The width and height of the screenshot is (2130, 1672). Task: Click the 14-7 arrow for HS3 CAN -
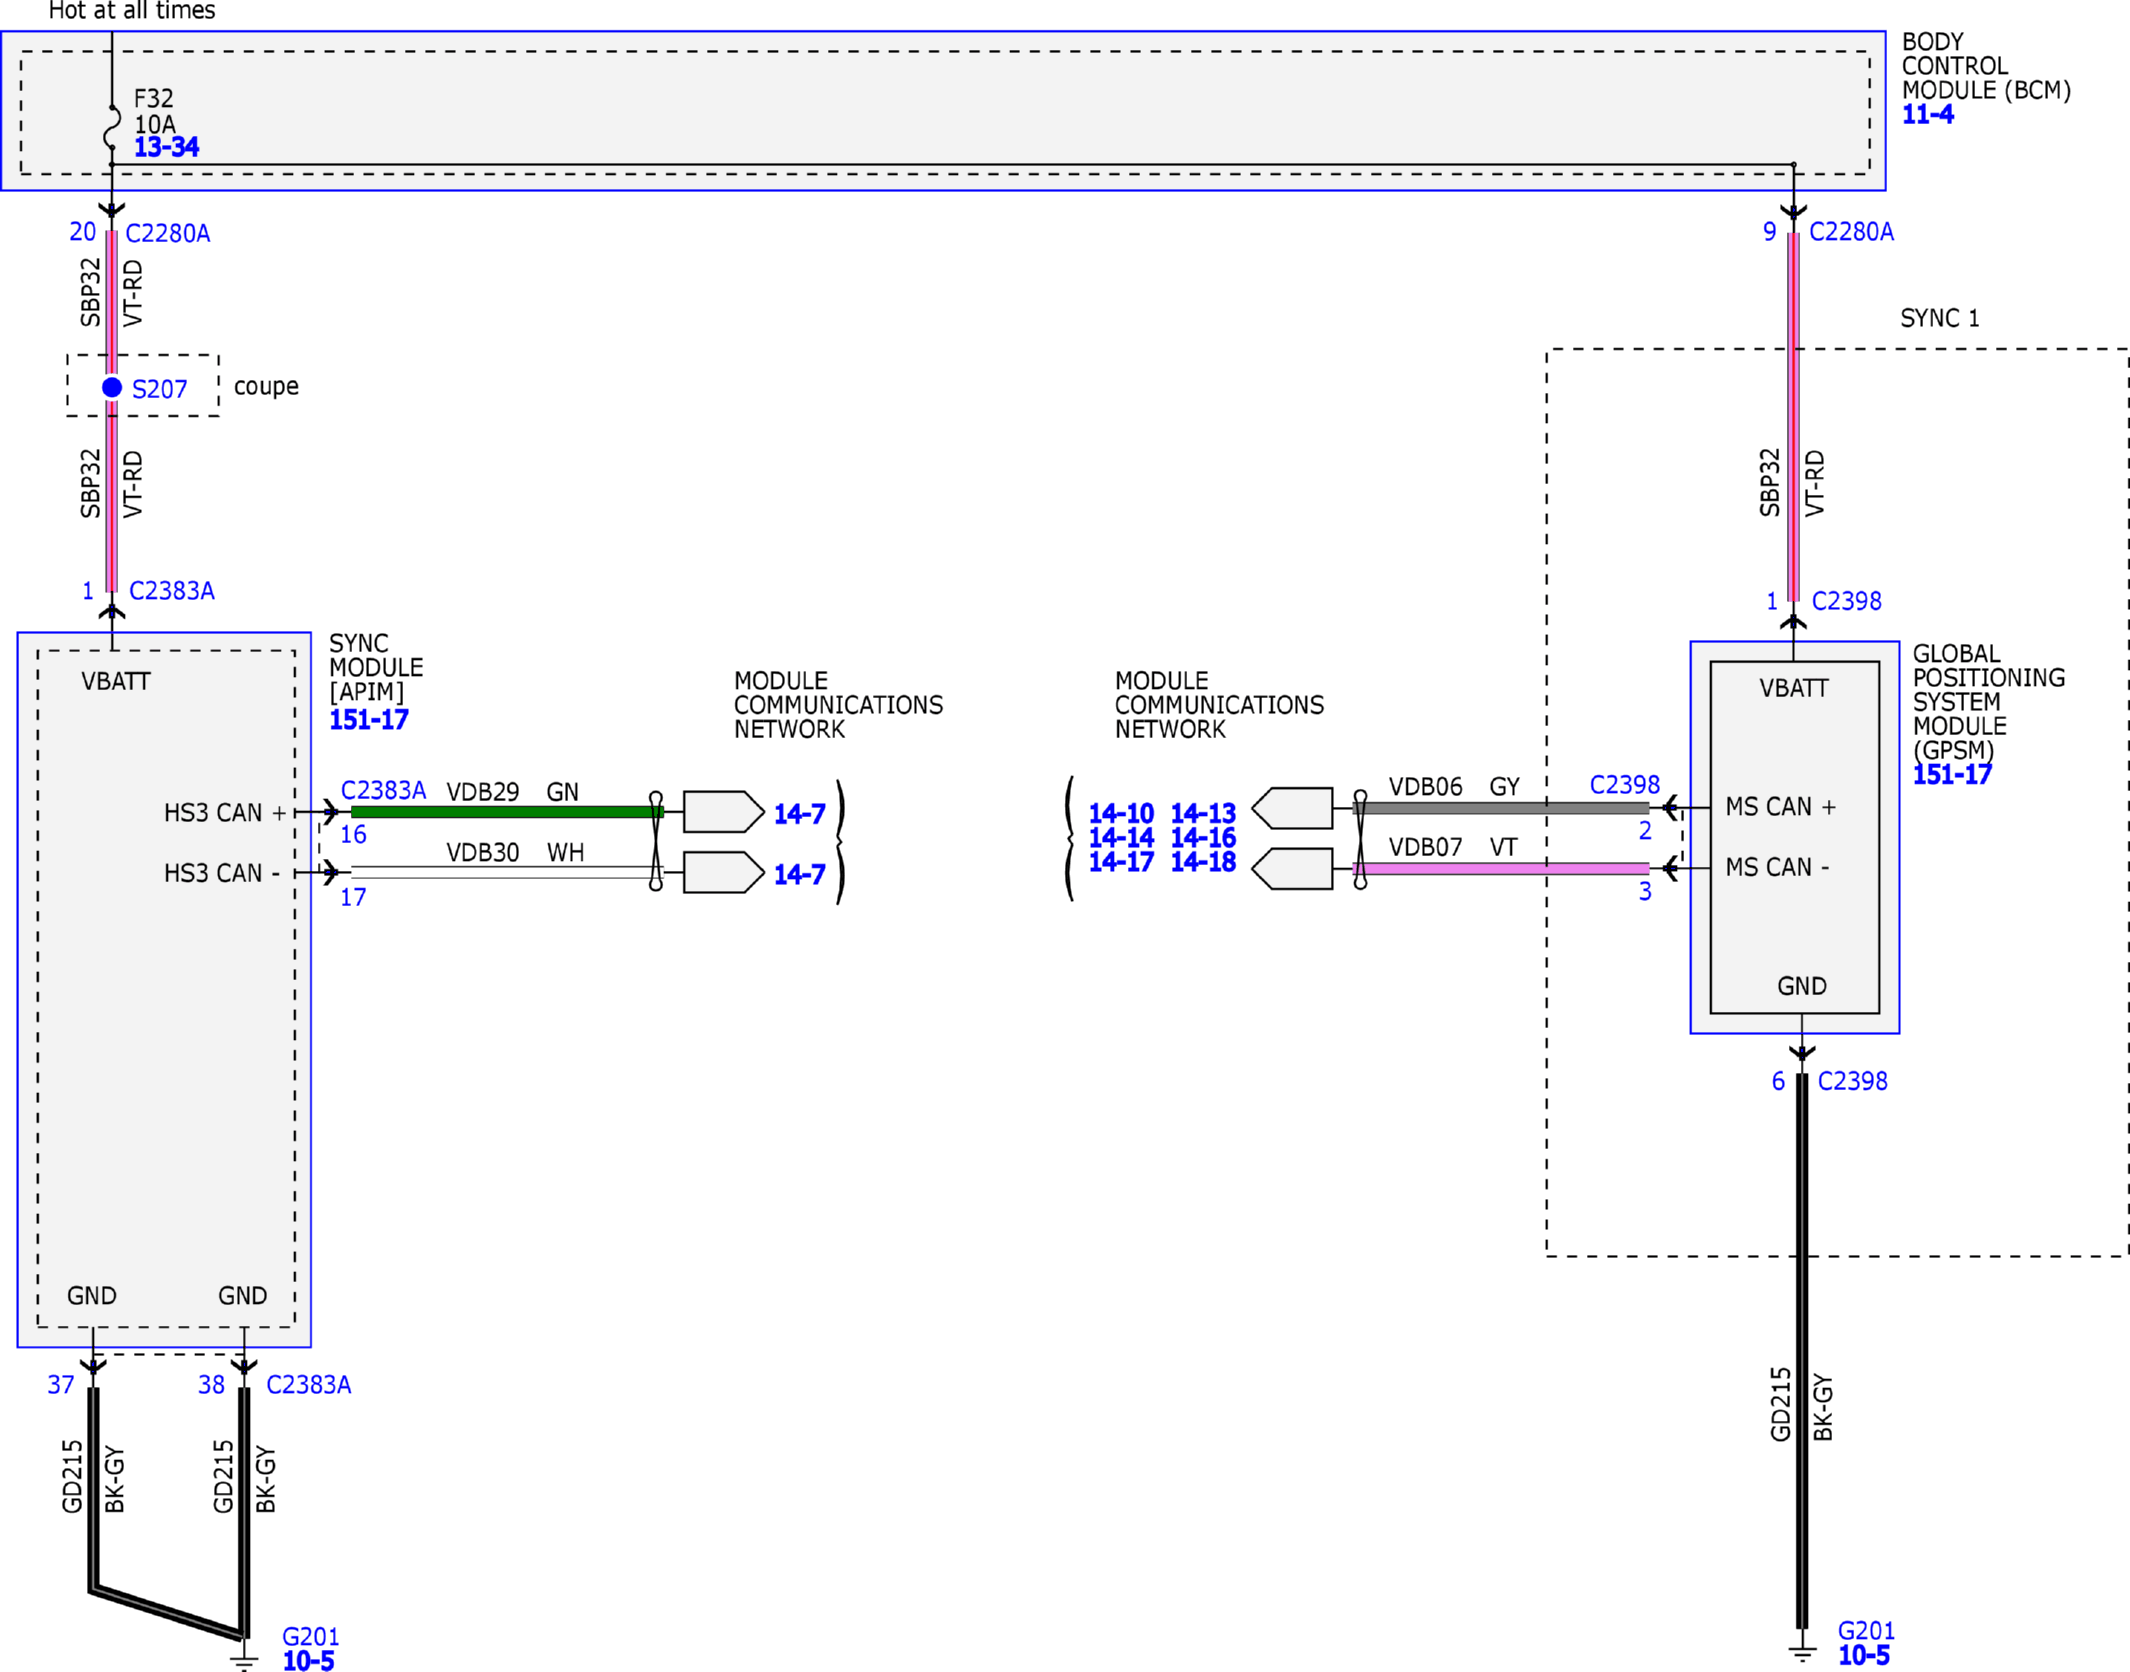pos(724,872)
